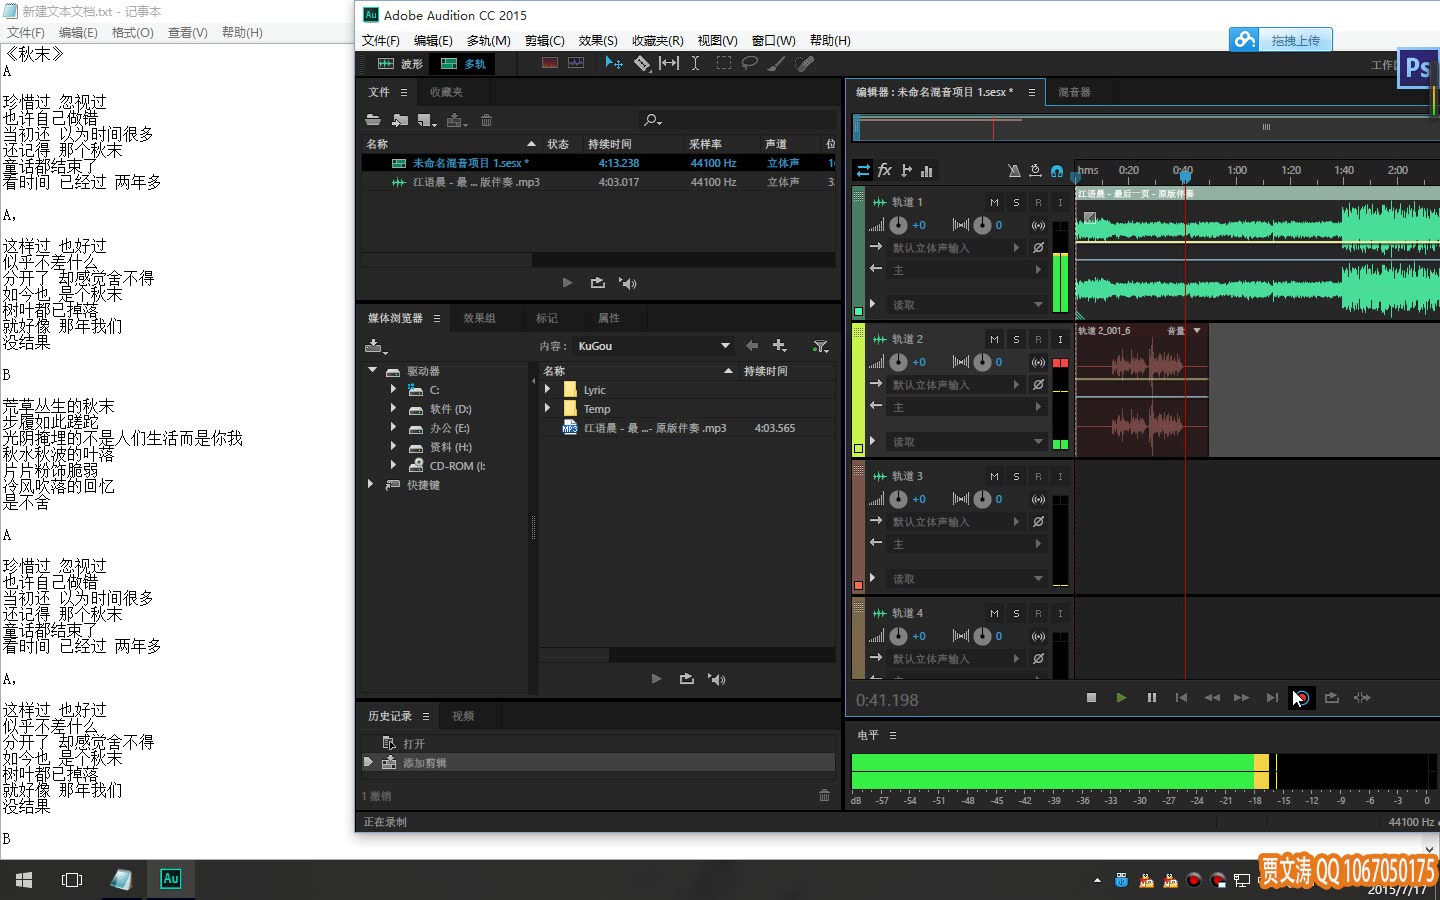1440x900 pixels.
Task: Toggle polarity reverse on track 1
Action: click(x=1038, y=247)
